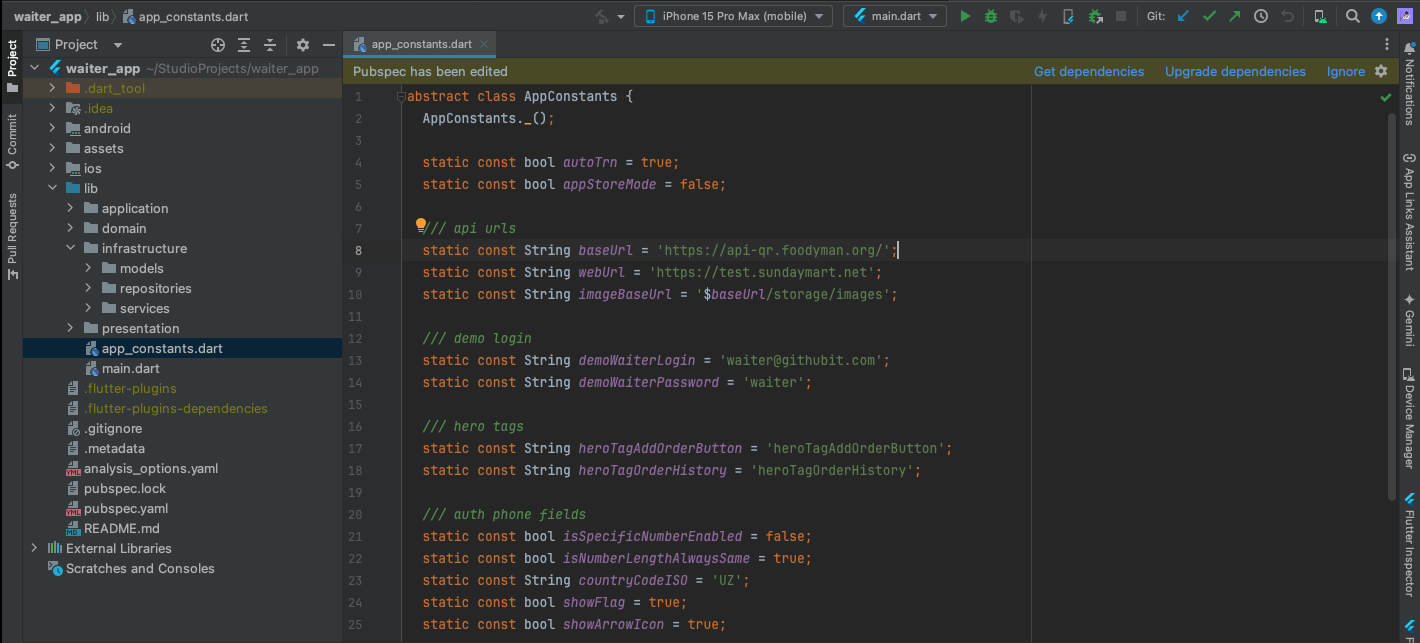Viewport: 1420px width, 643px height.
Task: Run the app with the green play button
Action: [965, 16]
